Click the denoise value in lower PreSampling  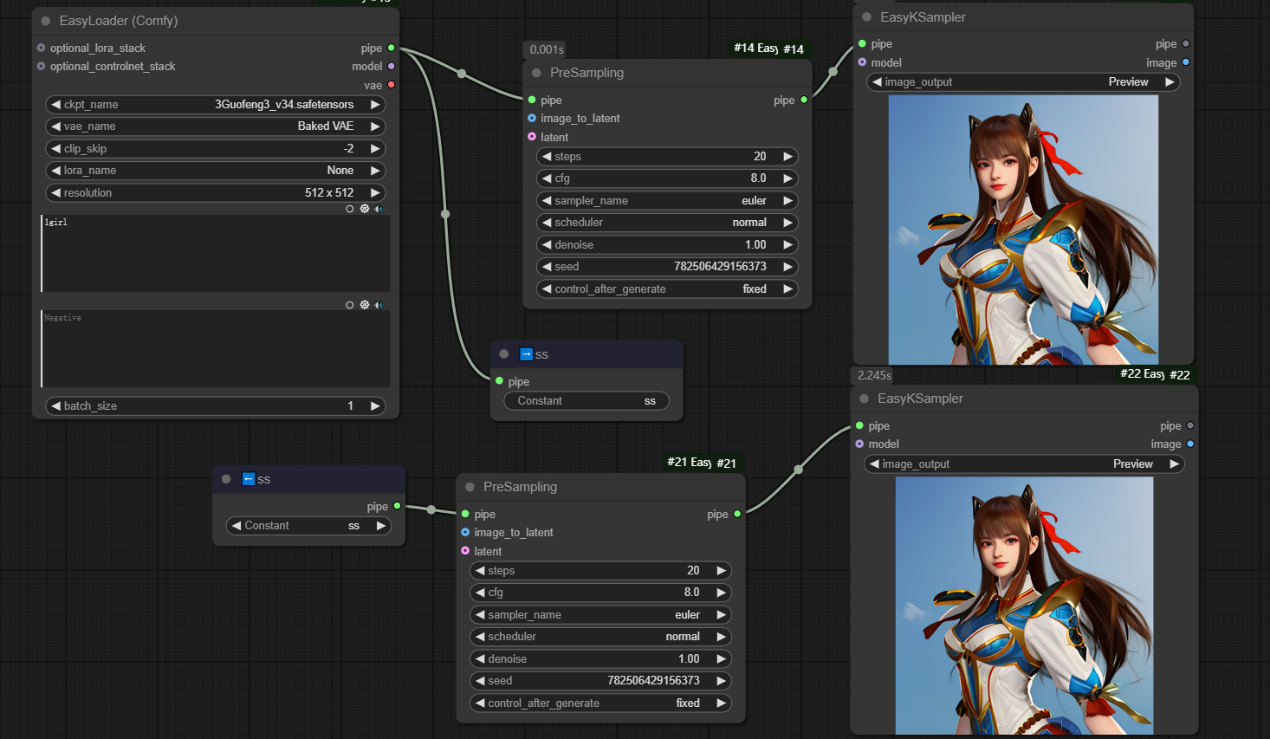pos(689,659)
